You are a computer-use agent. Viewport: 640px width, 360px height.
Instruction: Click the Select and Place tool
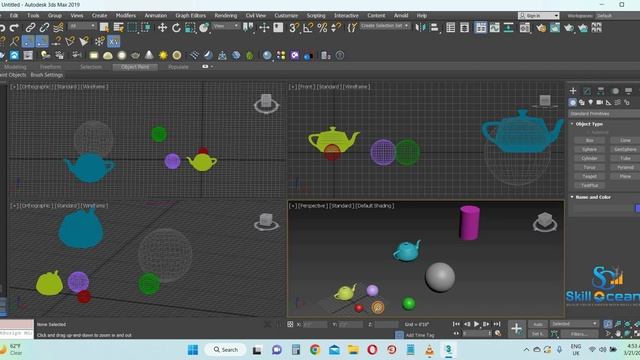click(x=204, y=28)
